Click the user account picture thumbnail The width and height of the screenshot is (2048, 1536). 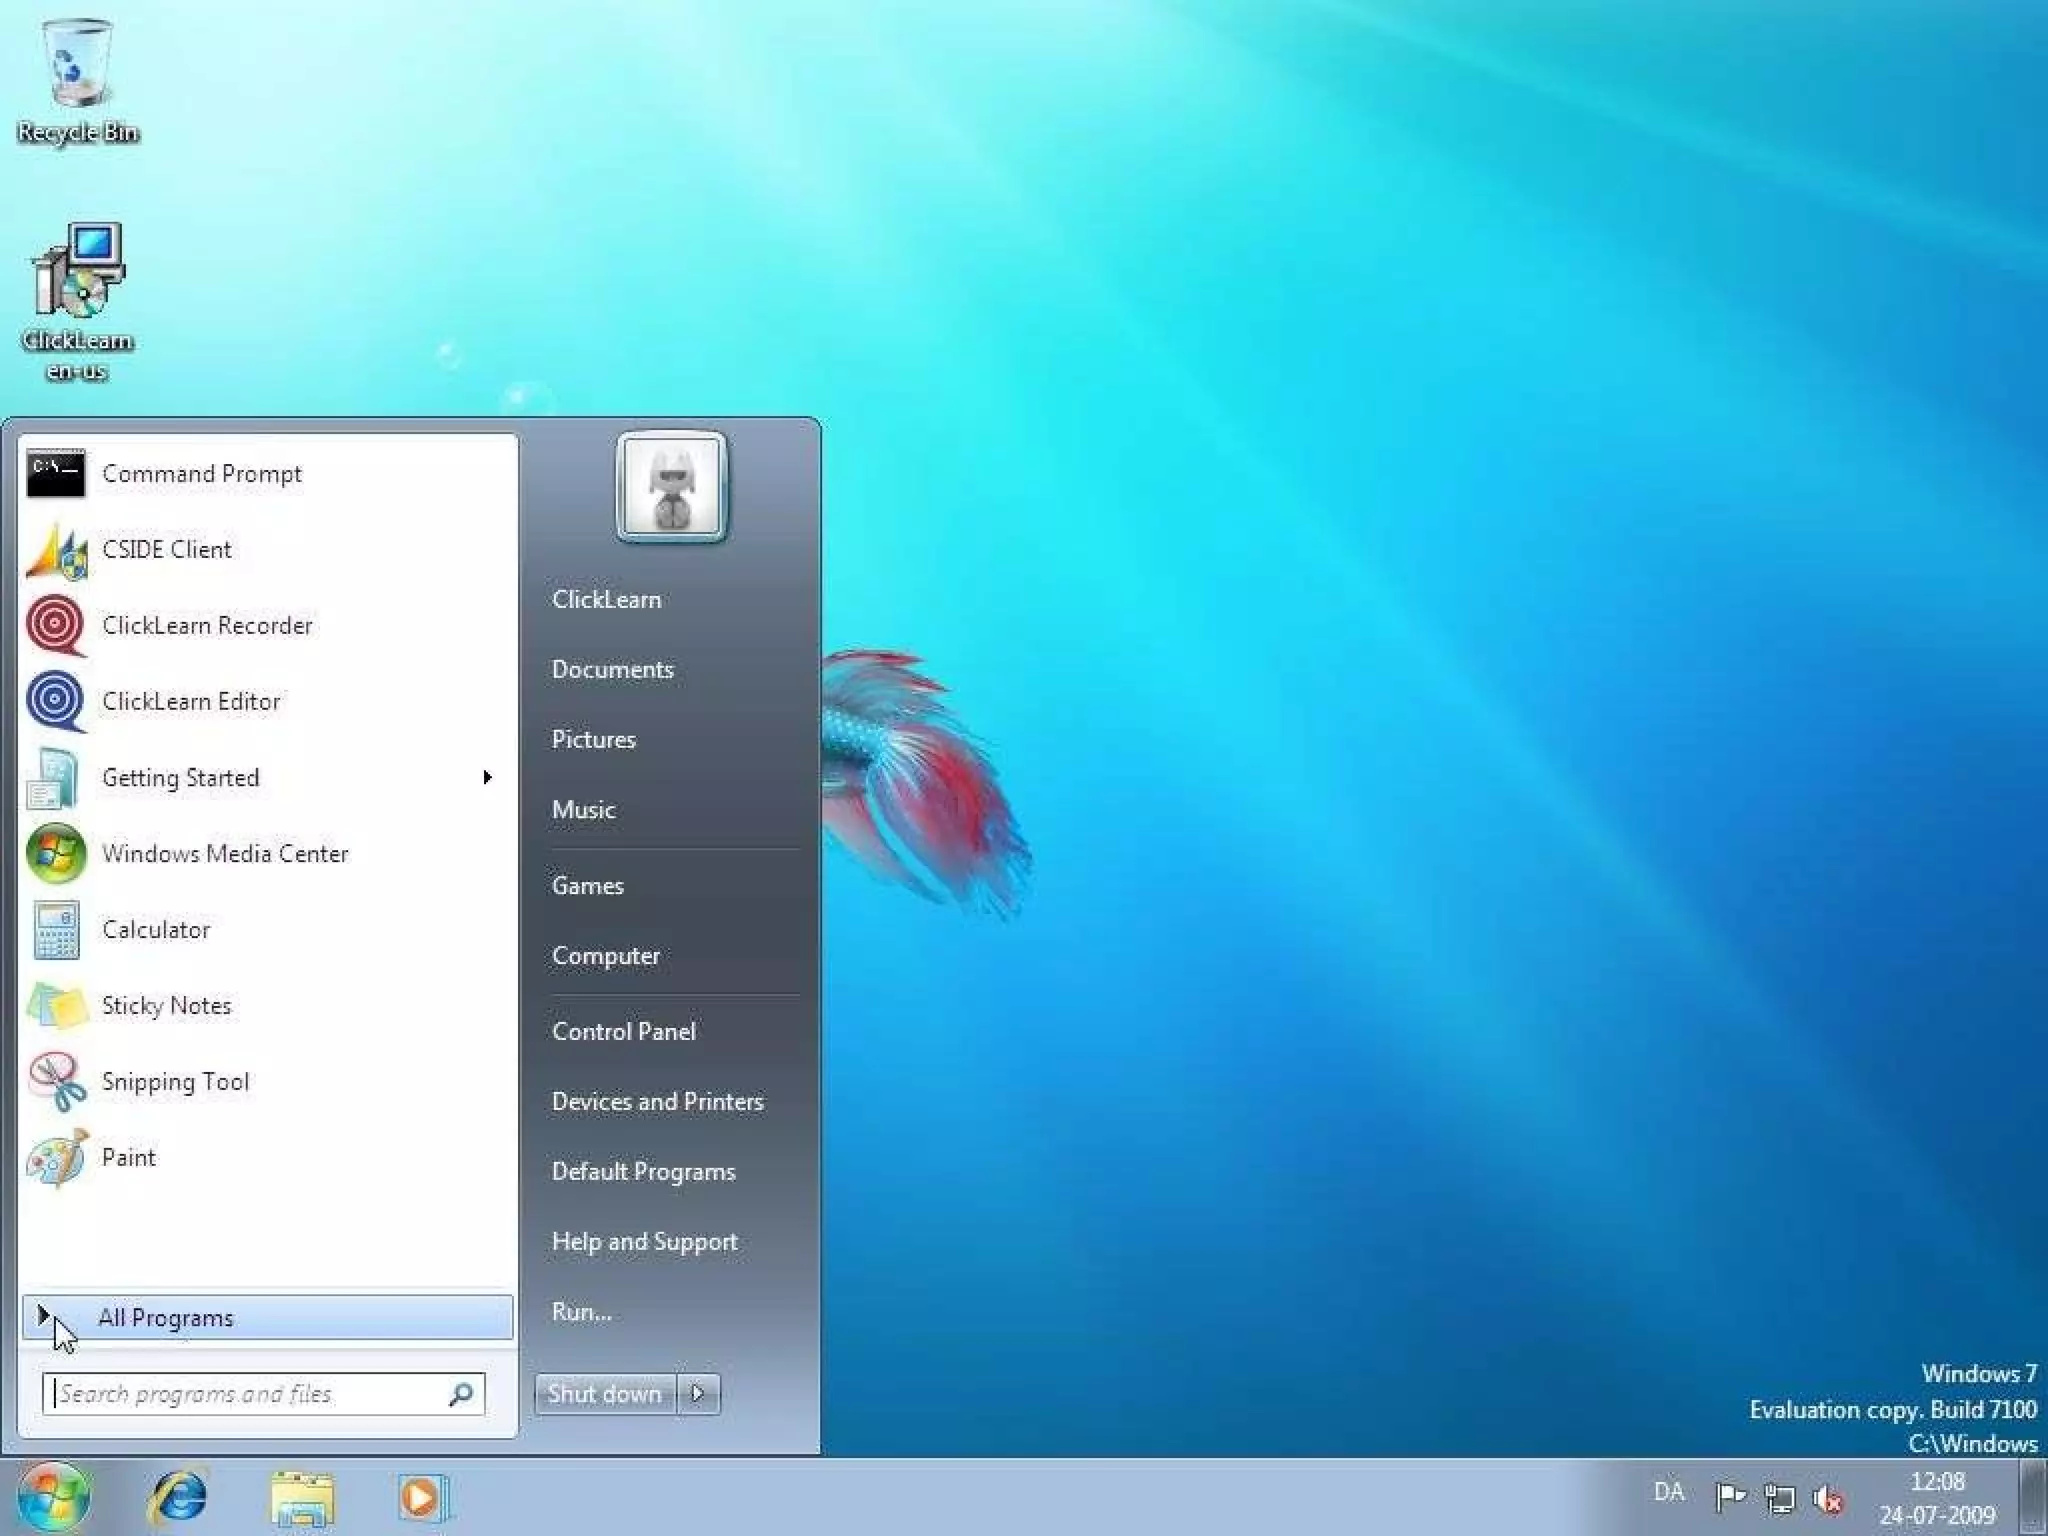pos(671,488)
